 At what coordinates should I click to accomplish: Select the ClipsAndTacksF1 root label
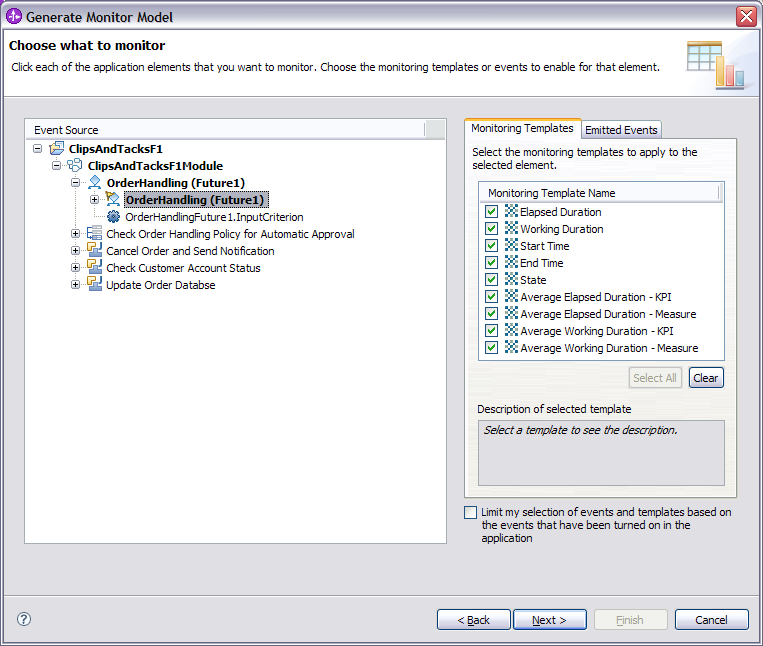tap(116, 149)
